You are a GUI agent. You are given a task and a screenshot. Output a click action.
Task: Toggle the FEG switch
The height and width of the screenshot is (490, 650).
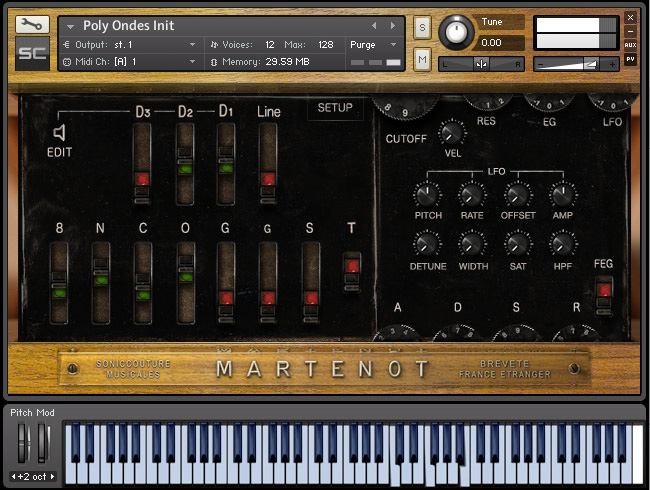604,296
